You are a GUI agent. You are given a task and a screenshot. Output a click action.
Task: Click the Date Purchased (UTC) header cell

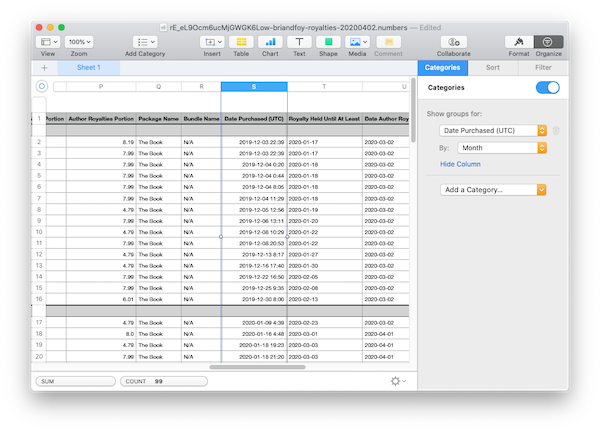(254, 119)
